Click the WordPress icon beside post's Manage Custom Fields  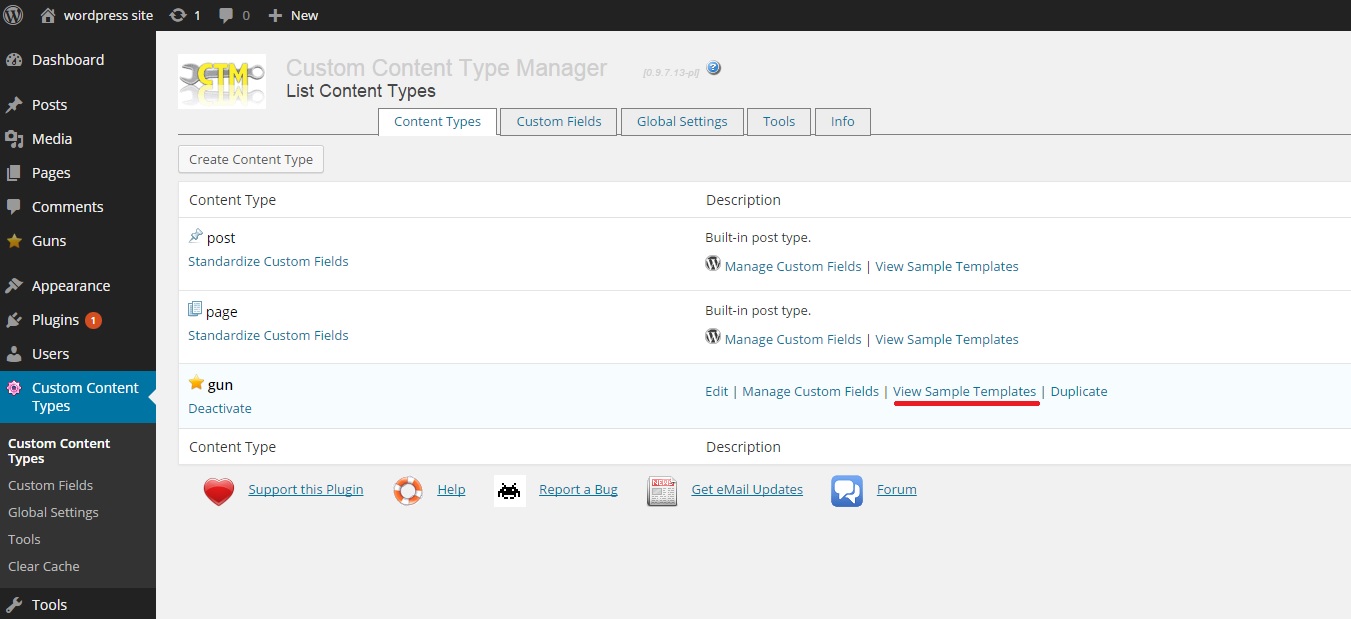713,265
